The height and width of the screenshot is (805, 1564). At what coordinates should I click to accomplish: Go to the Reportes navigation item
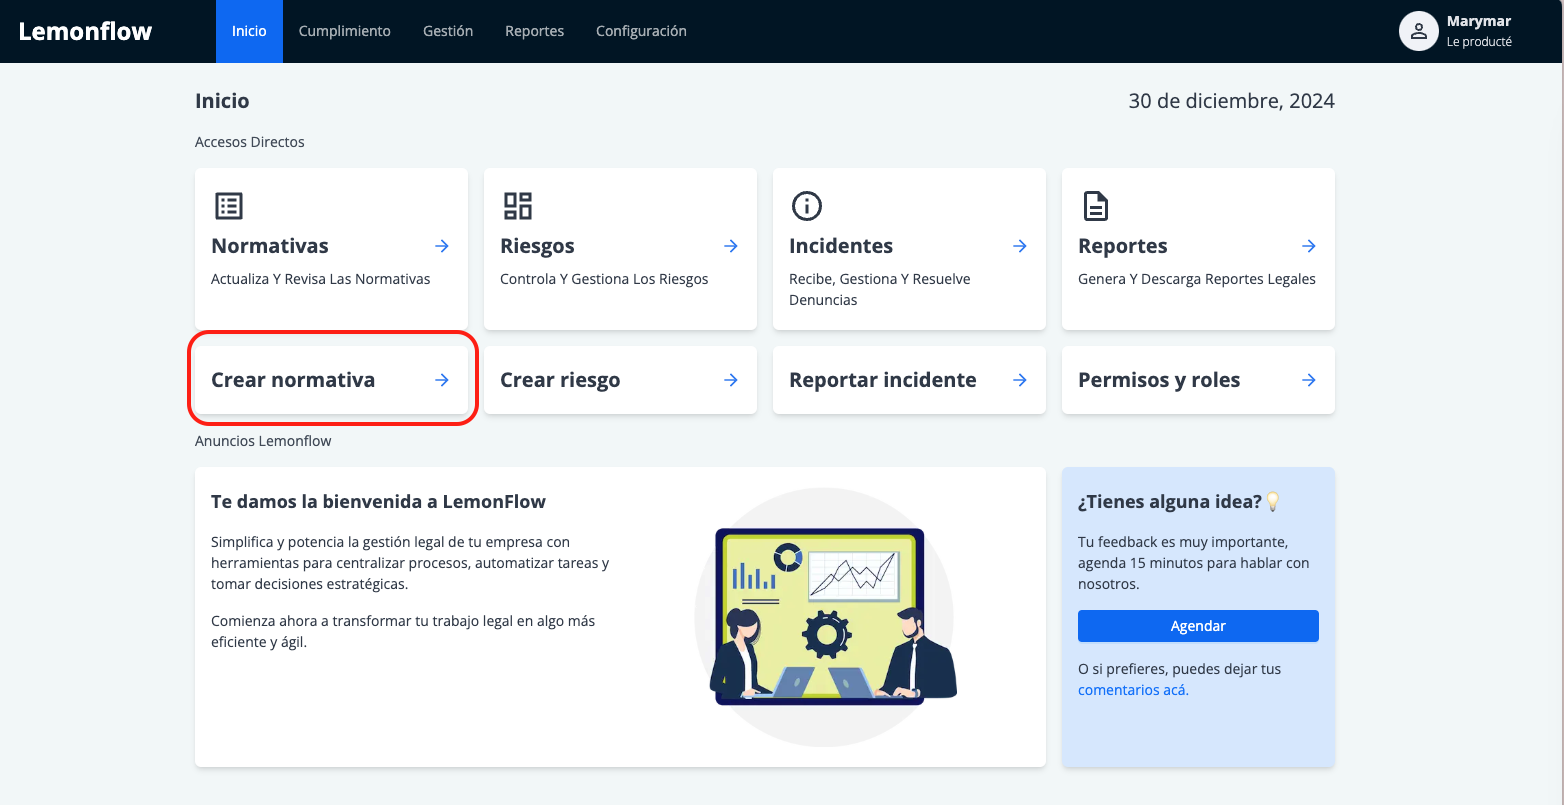(535, 31)
